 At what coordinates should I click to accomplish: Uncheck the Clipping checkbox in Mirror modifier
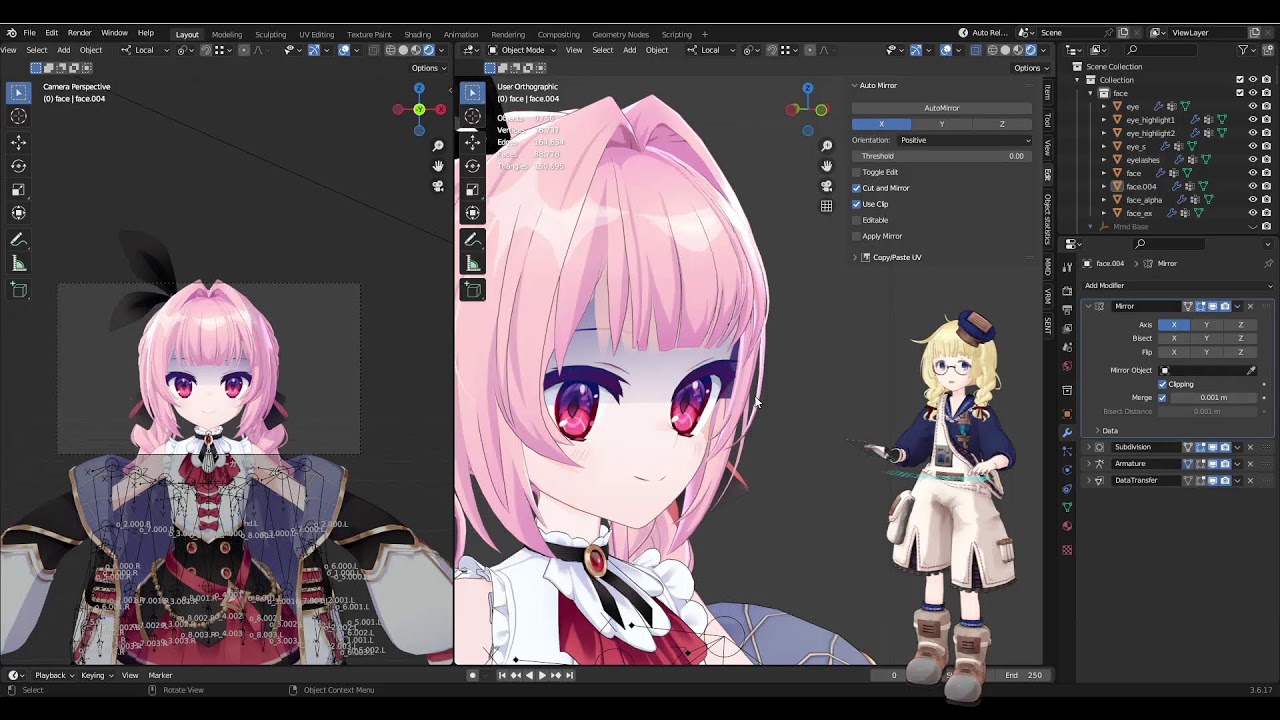click(1162, 384)
